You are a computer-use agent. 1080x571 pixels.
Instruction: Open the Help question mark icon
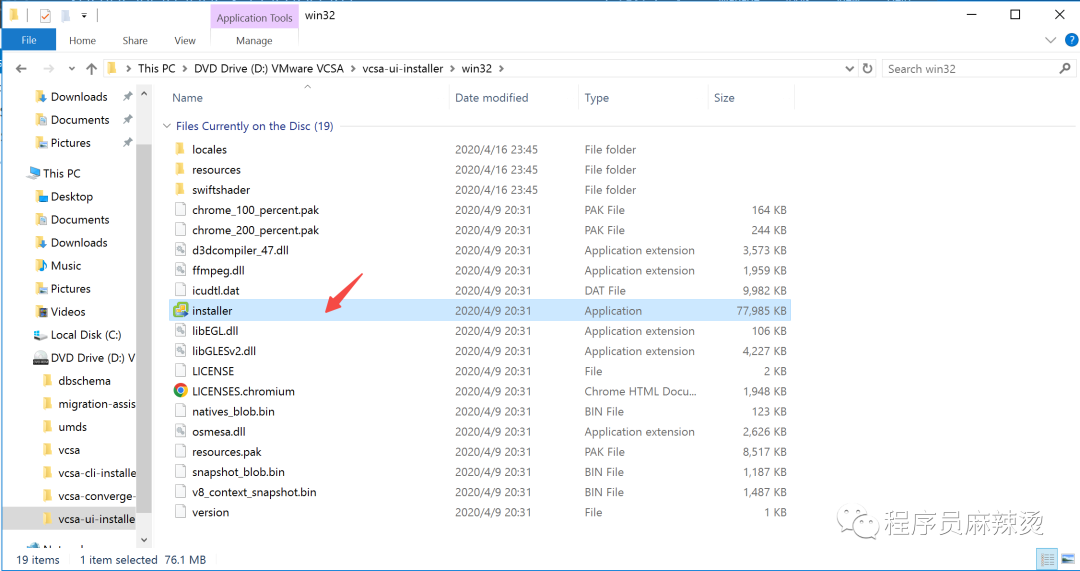[1071, 41]
